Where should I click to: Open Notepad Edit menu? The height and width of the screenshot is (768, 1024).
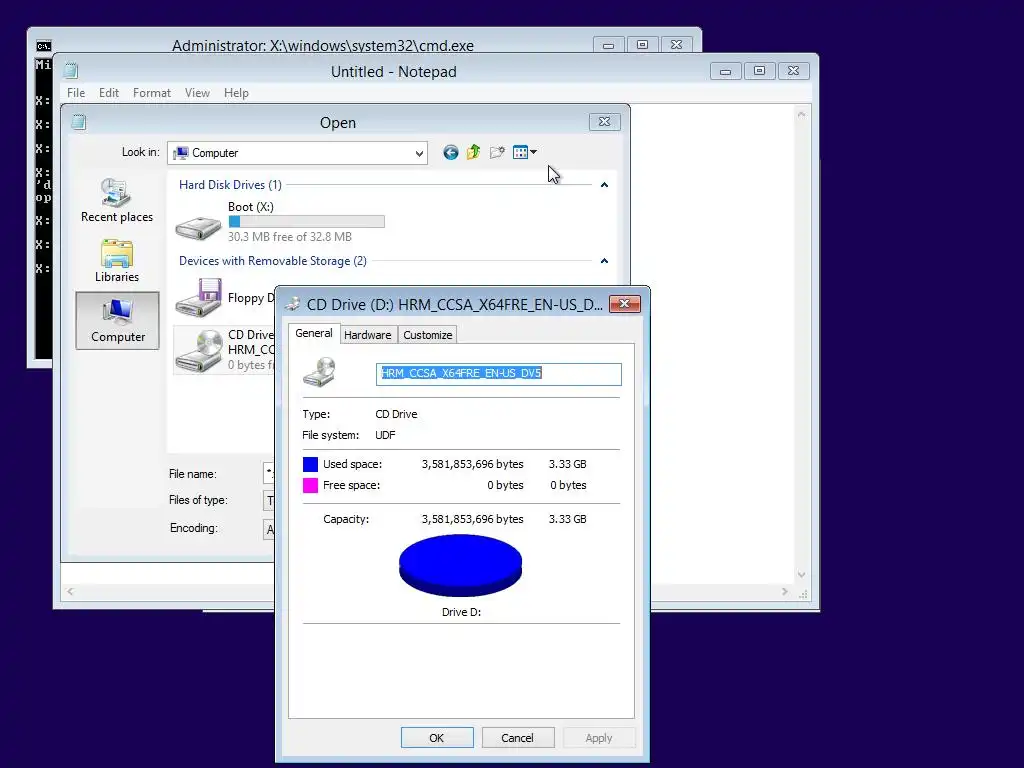click(108, 93)
